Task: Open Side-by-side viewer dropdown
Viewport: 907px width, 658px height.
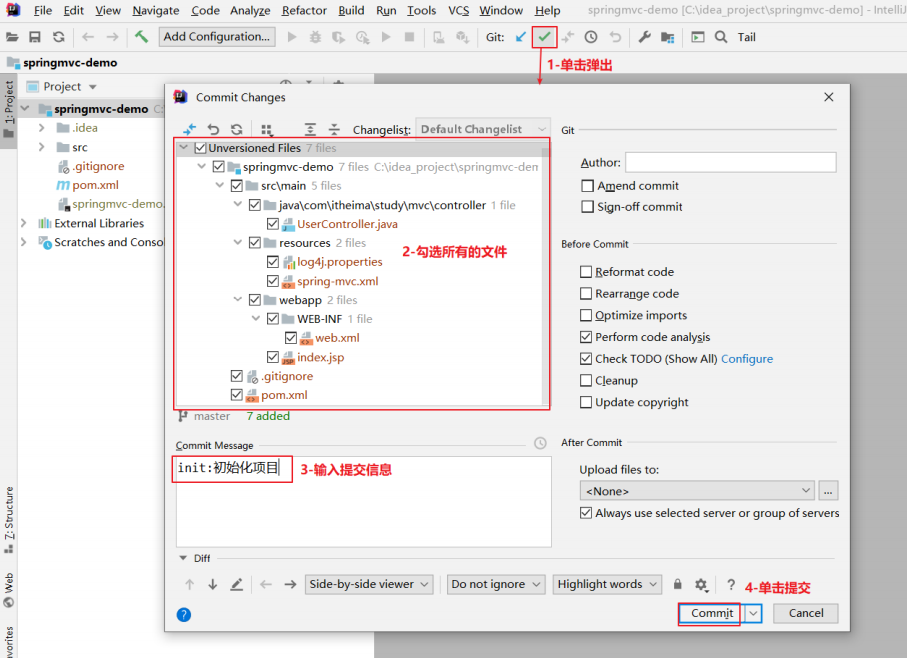Action: pos(368,585)
